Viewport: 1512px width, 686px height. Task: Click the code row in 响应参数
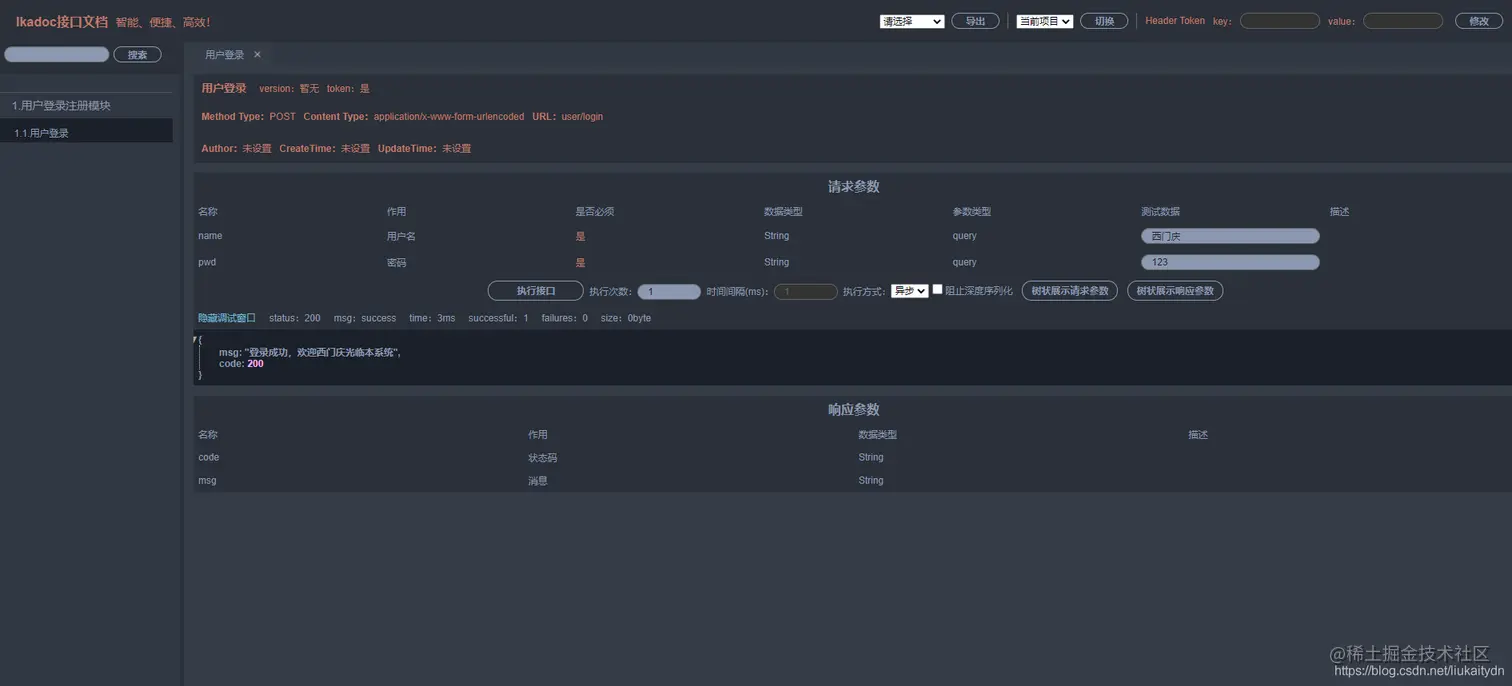coord(853,457)
